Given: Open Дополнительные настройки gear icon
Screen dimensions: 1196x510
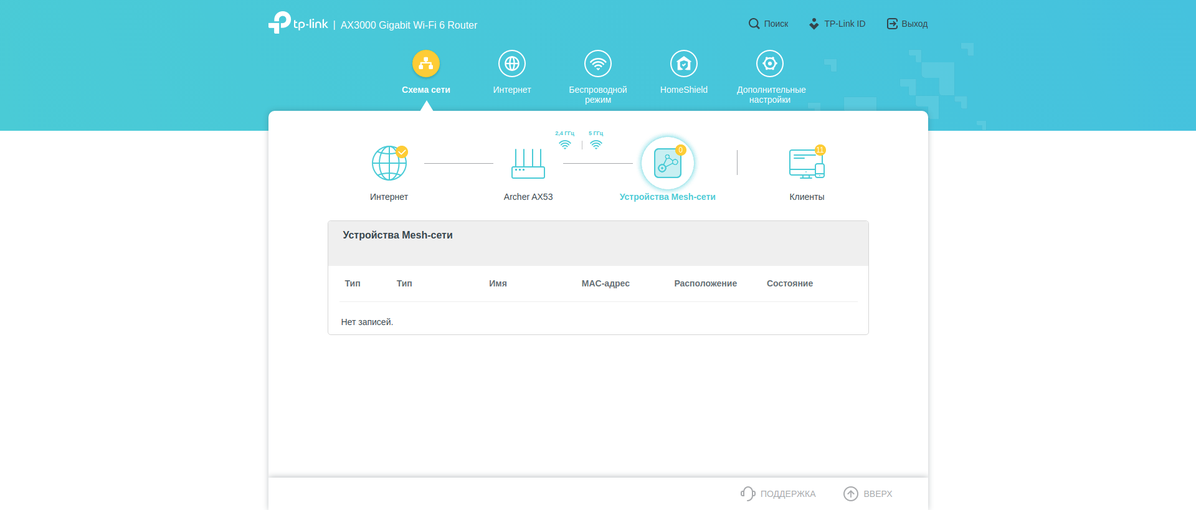Looking at the screenshot, I should pos(770,64).
